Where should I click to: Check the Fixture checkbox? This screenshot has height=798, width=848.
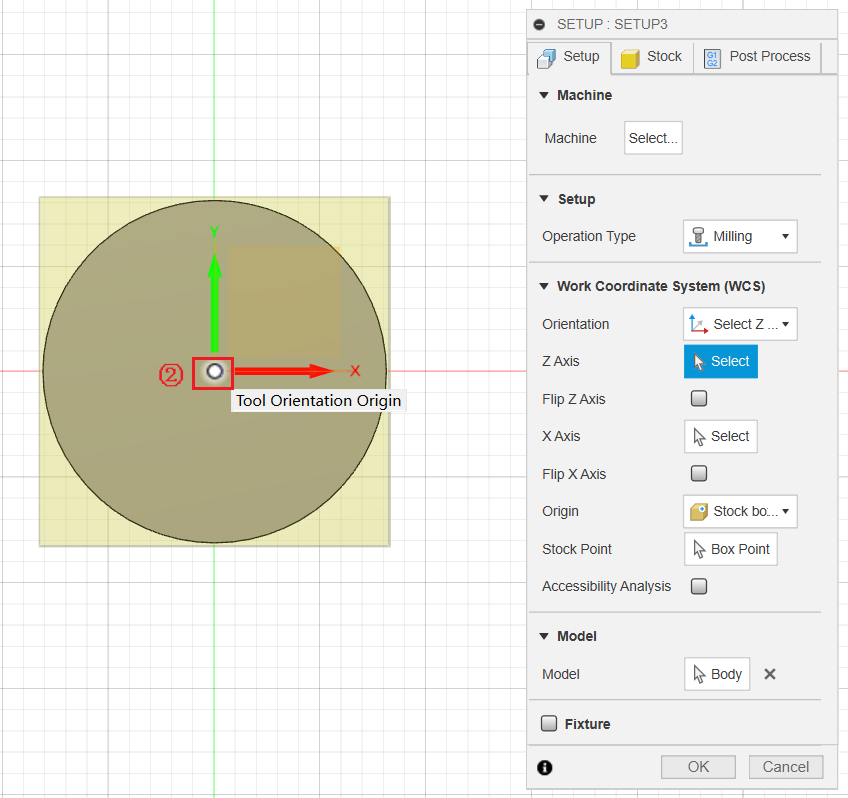point(549,723)
